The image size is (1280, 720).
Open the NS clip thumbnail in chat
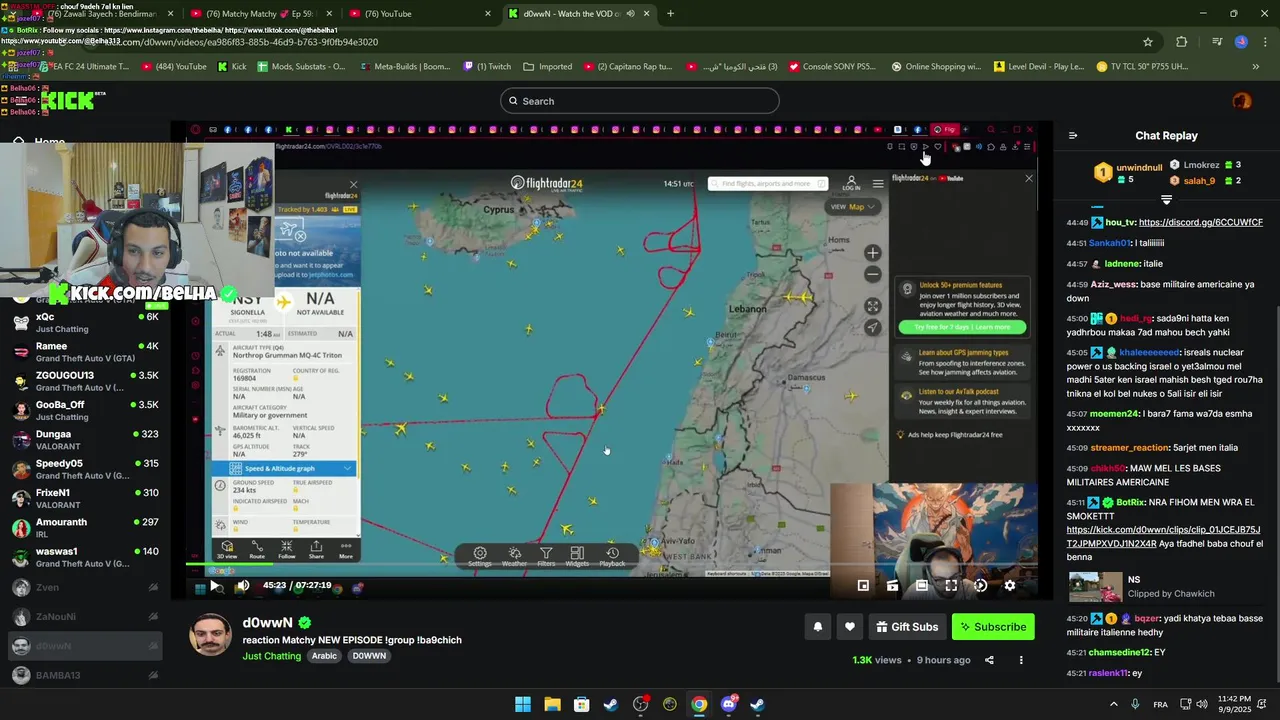pos(1095,586)
